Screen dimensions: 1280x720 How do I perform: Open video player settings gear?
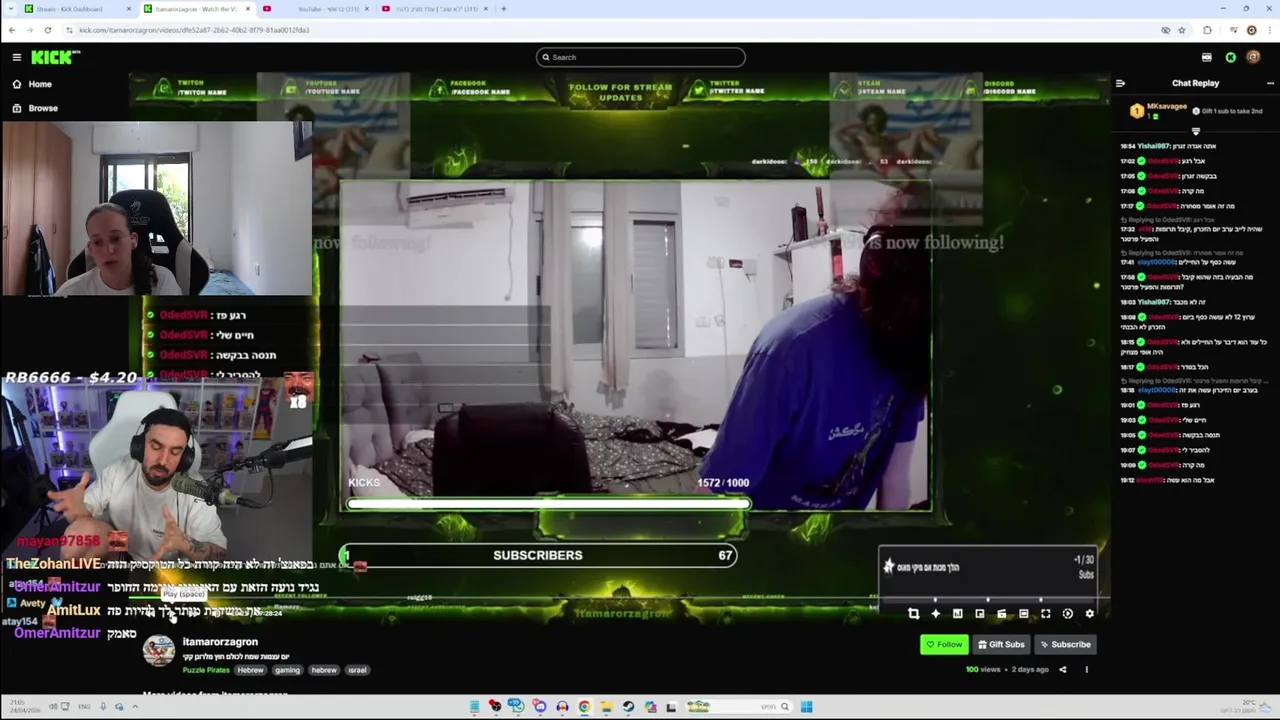coord(1089,614)
